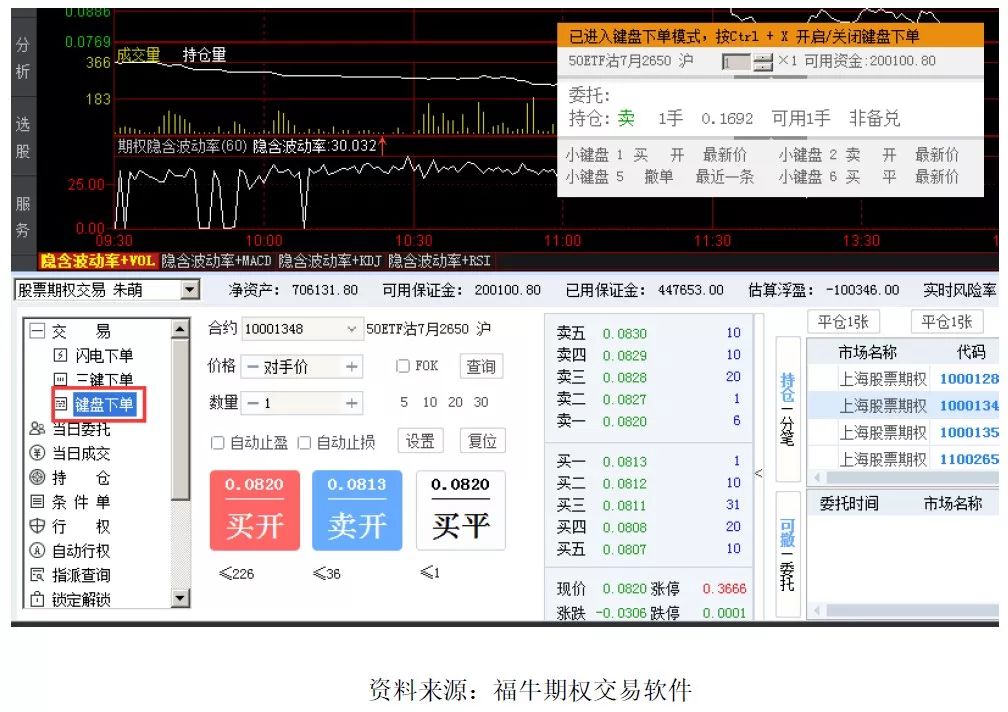1008x712 pixels.
Task: Increase quantity with the plus button
Action: (x=352, y=403)
